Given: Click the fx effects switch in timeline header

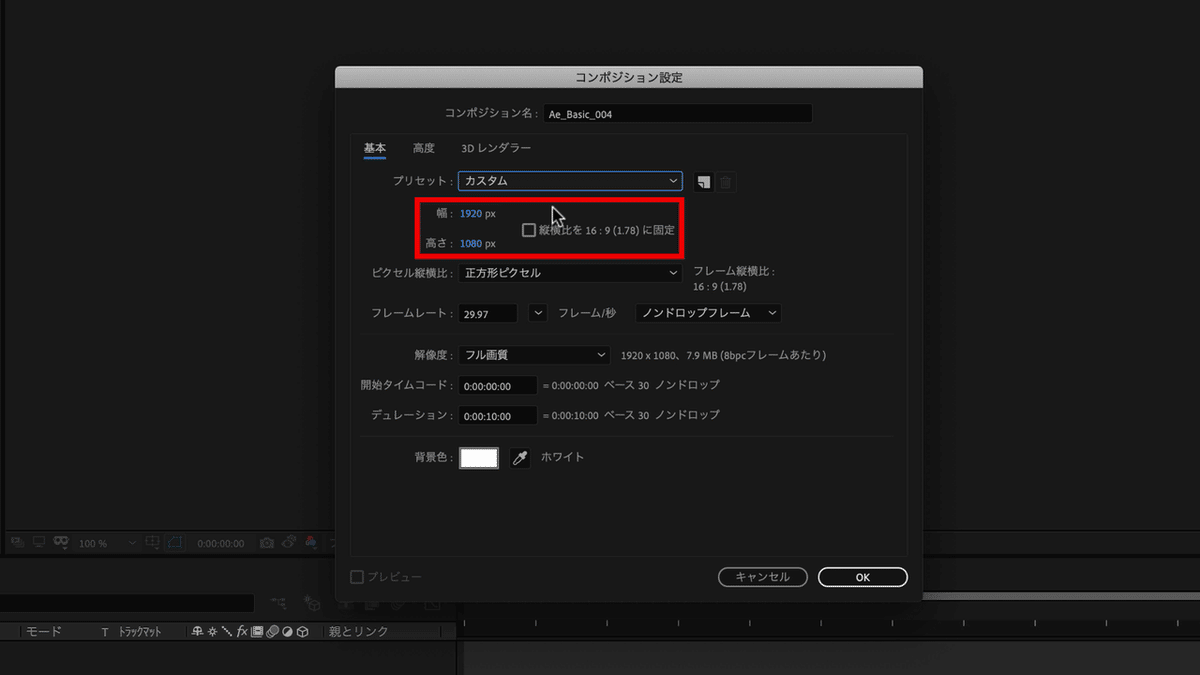Looking at the screenshot, I should [242, 632].
